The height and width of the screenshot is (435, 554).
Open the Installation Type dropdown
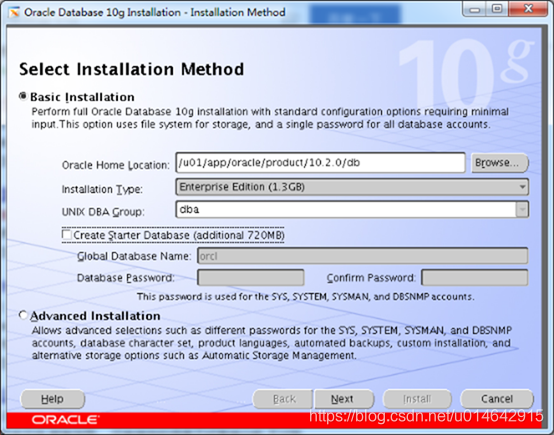point(352,187)
